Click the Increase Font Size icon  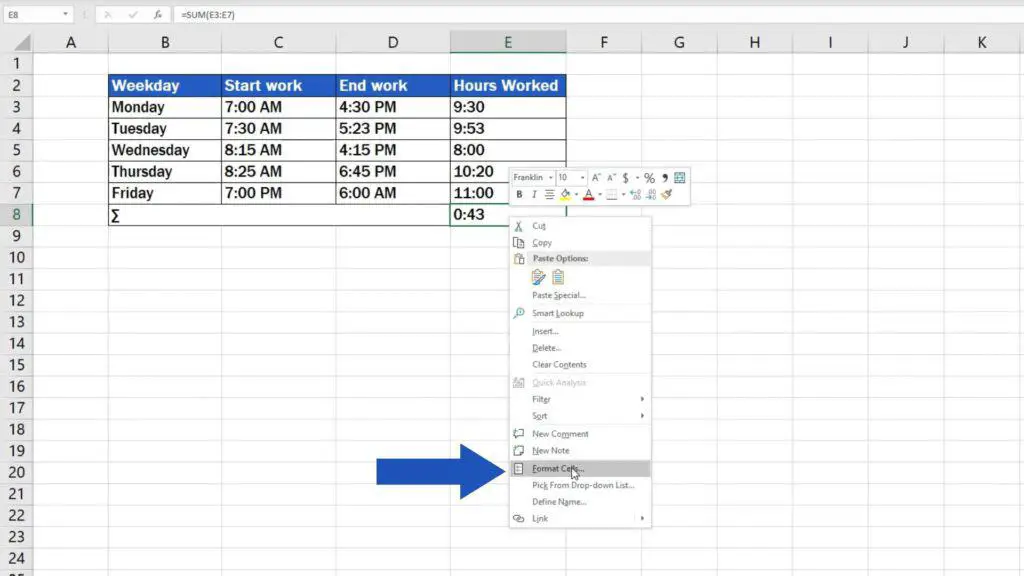click(x=596, y=178)
